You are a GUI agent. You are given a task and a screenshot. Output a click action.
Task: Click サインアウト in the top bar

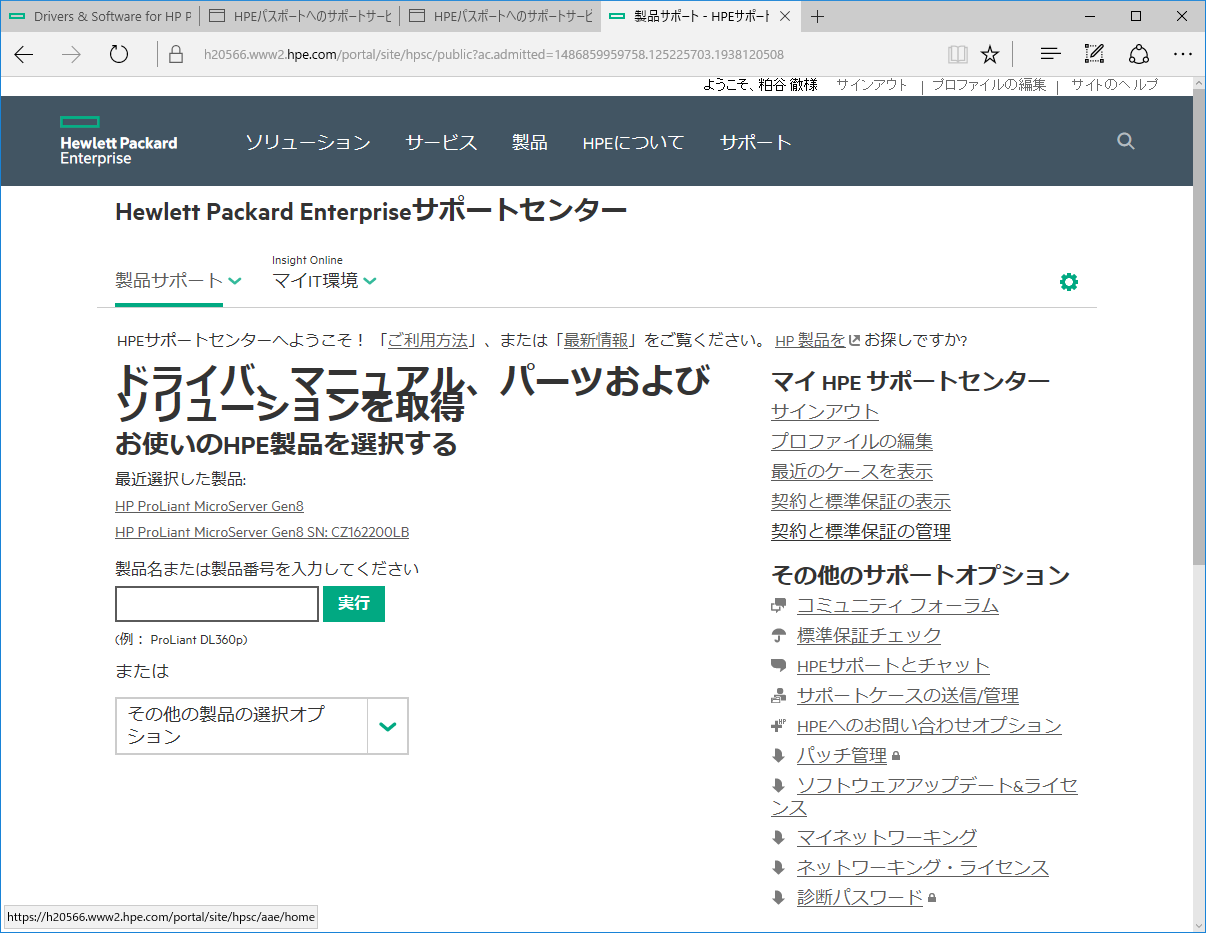point(872,85)
